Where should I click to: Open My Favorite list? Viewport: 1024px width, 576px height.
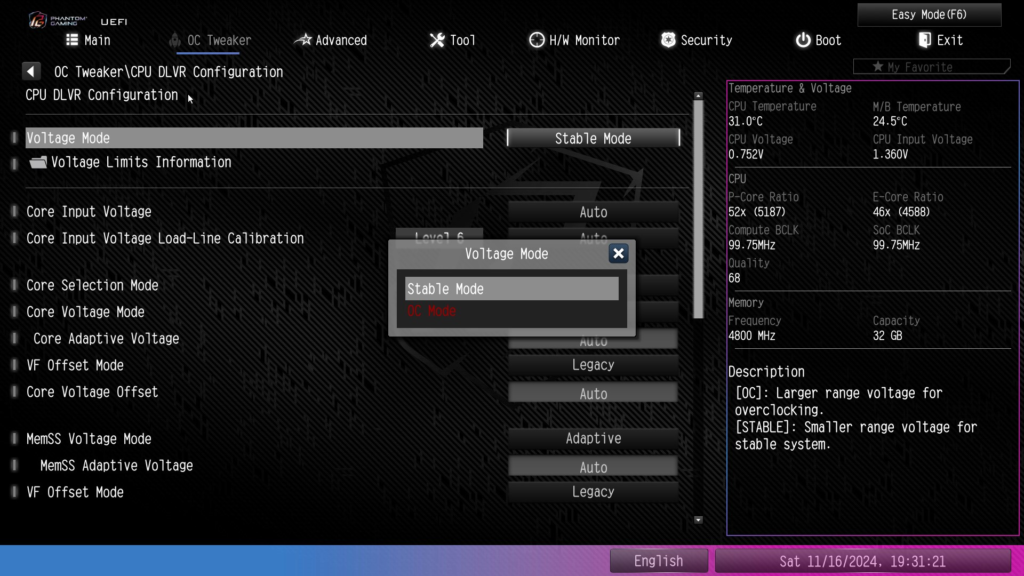tap(931, 67)
